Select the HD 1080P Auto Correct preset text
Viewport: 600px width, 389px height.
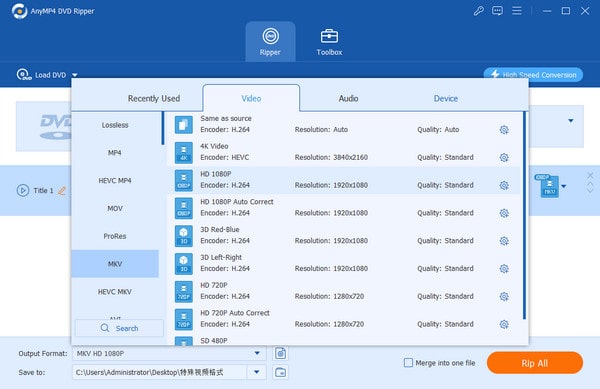point(237,202)
